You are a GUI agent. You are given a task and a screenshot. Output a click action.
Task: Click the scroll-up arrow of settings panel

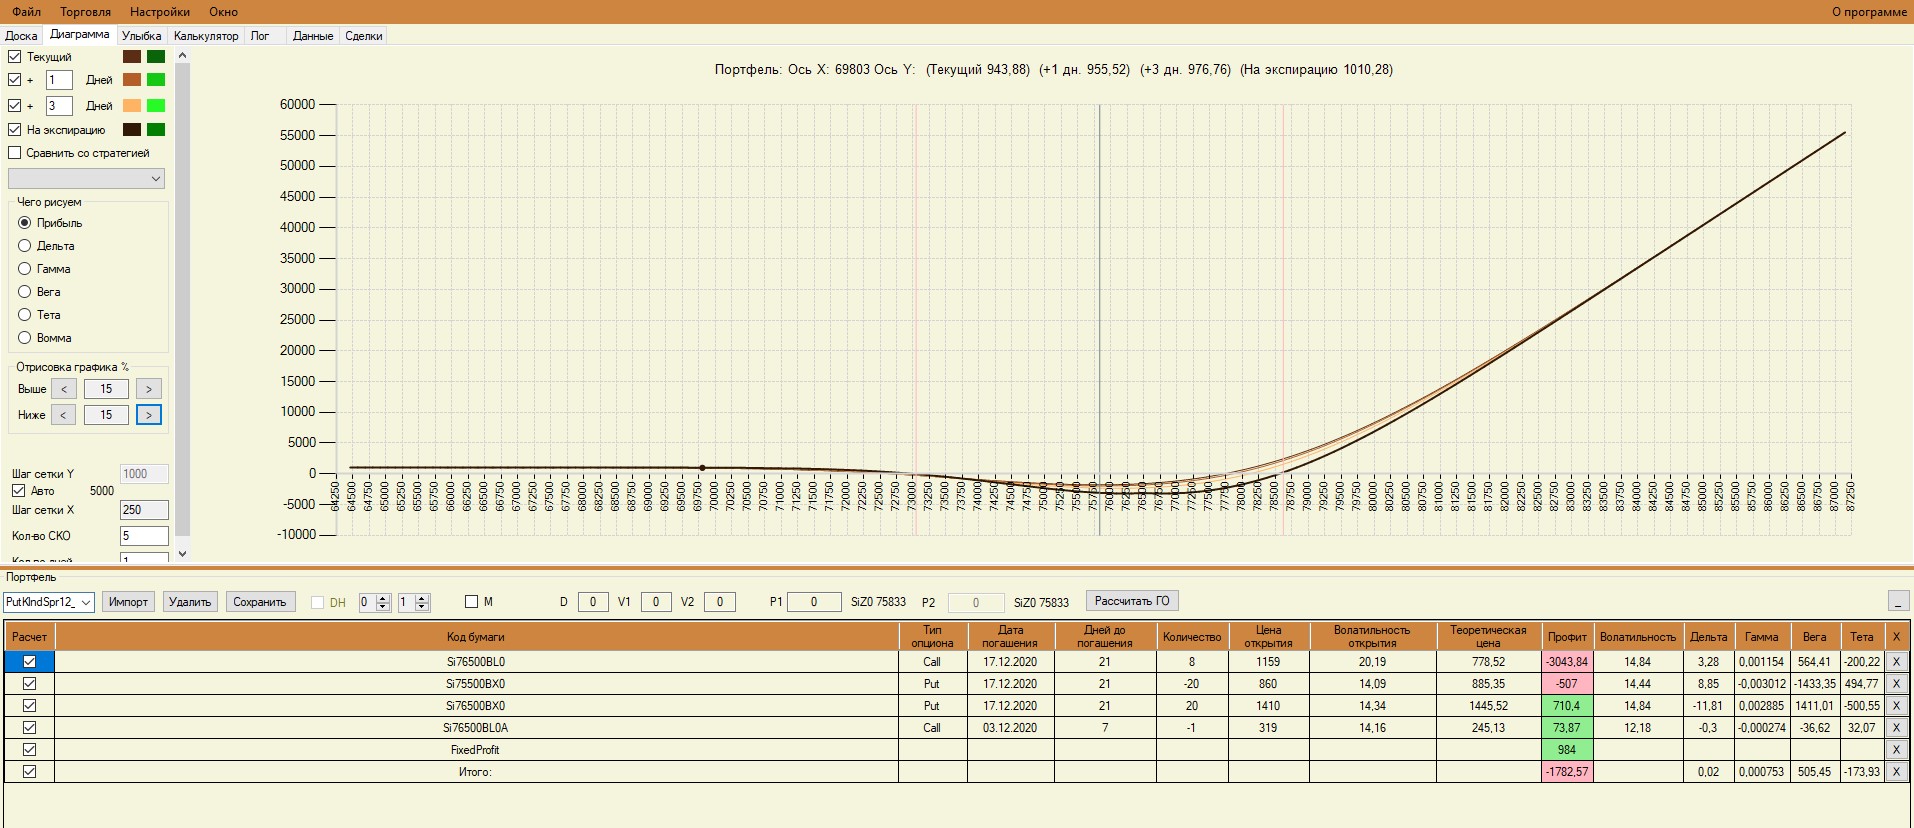[182, 56]
